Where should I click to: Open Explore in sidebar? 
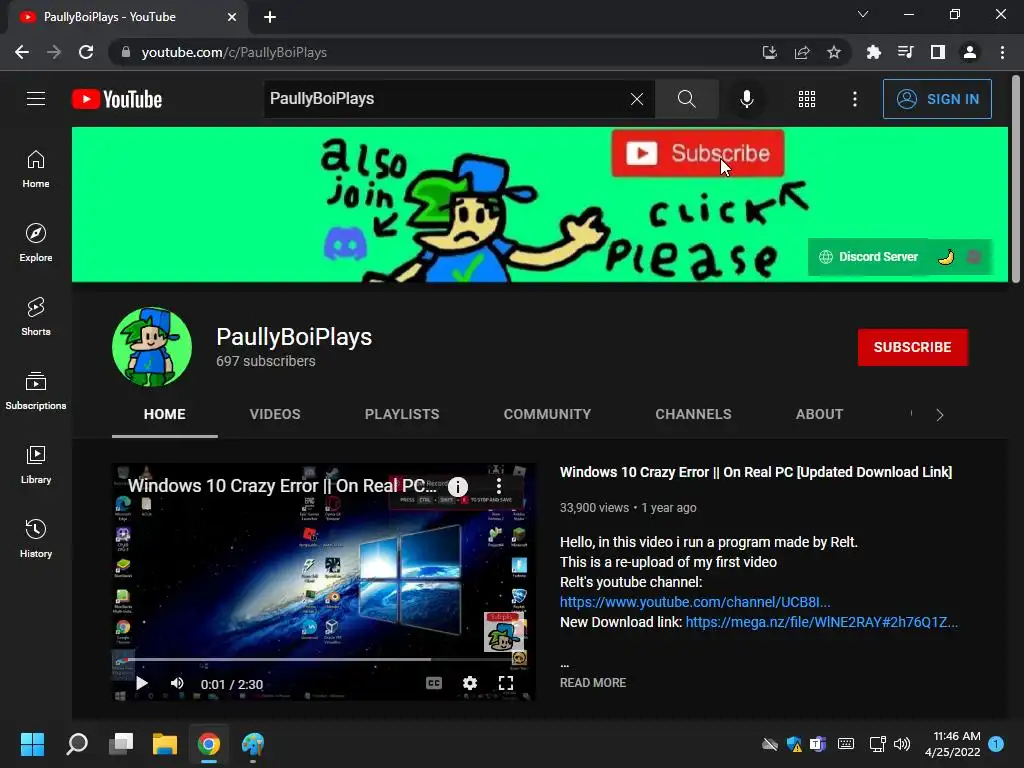(x=36, y=243)
